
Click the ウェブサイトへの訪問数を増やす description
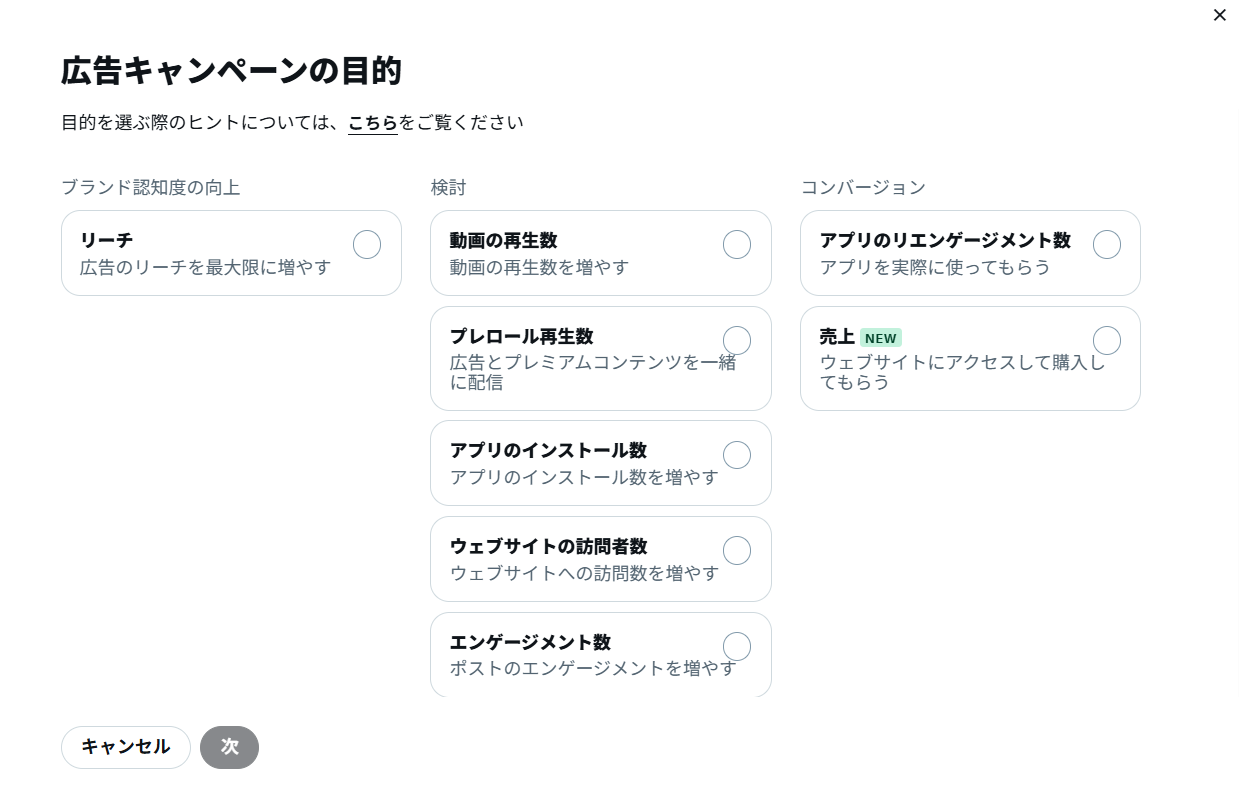click(x=584, y=573)
